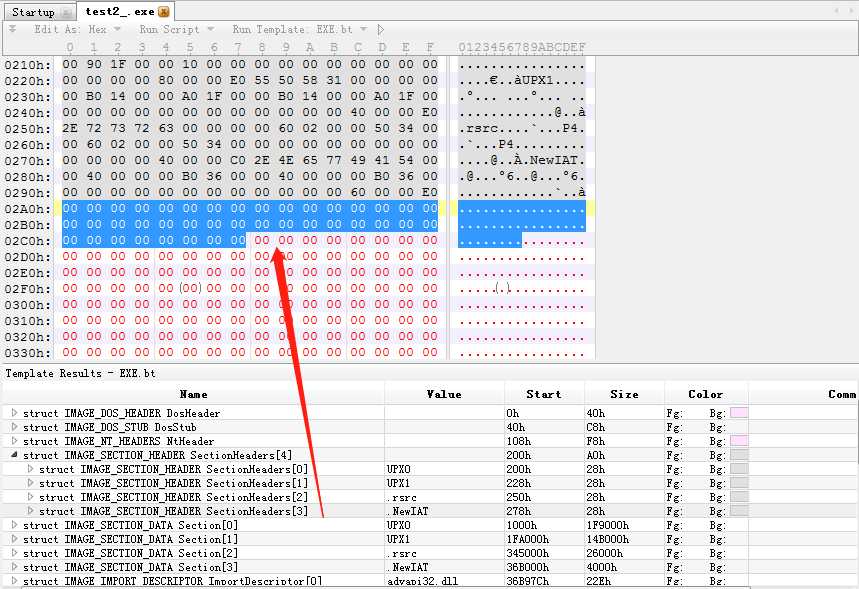
Task: Click Start value 36B97Ch for ImportDescriptor[0]
Action: tap(528, 581)
